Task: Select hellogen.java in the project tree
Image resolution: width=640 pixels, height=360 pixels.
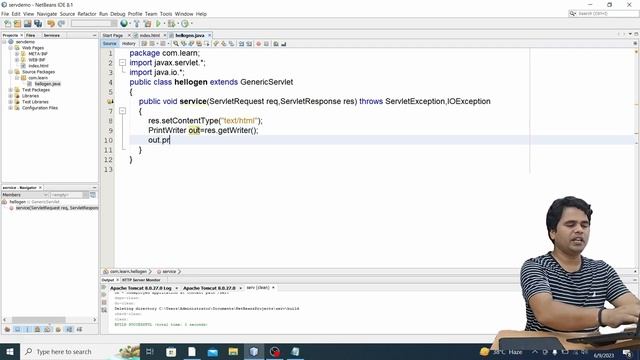Action: [x=47, y=84]
